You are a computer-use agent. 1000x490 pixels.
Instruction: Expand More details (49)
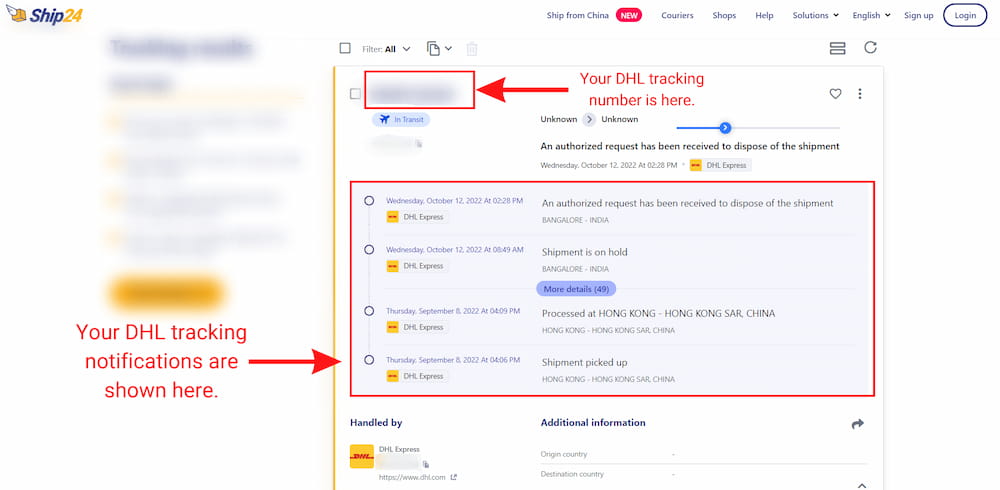(x=576, y=289)
